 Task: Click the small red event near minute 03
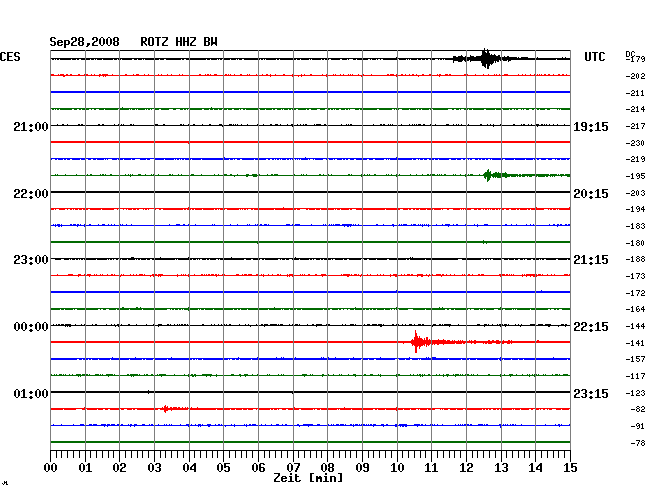point(166,409)
